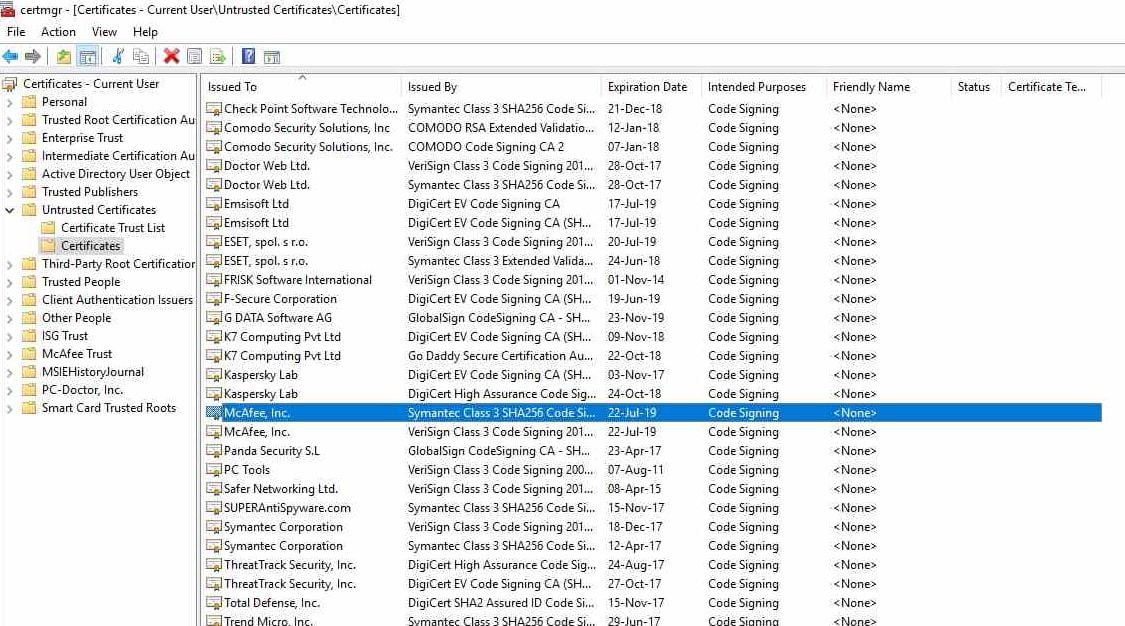Screen dimensions: 1125x626
Task: Click certificate icon beside G DATA Software AG
Action: pos(214,318)
